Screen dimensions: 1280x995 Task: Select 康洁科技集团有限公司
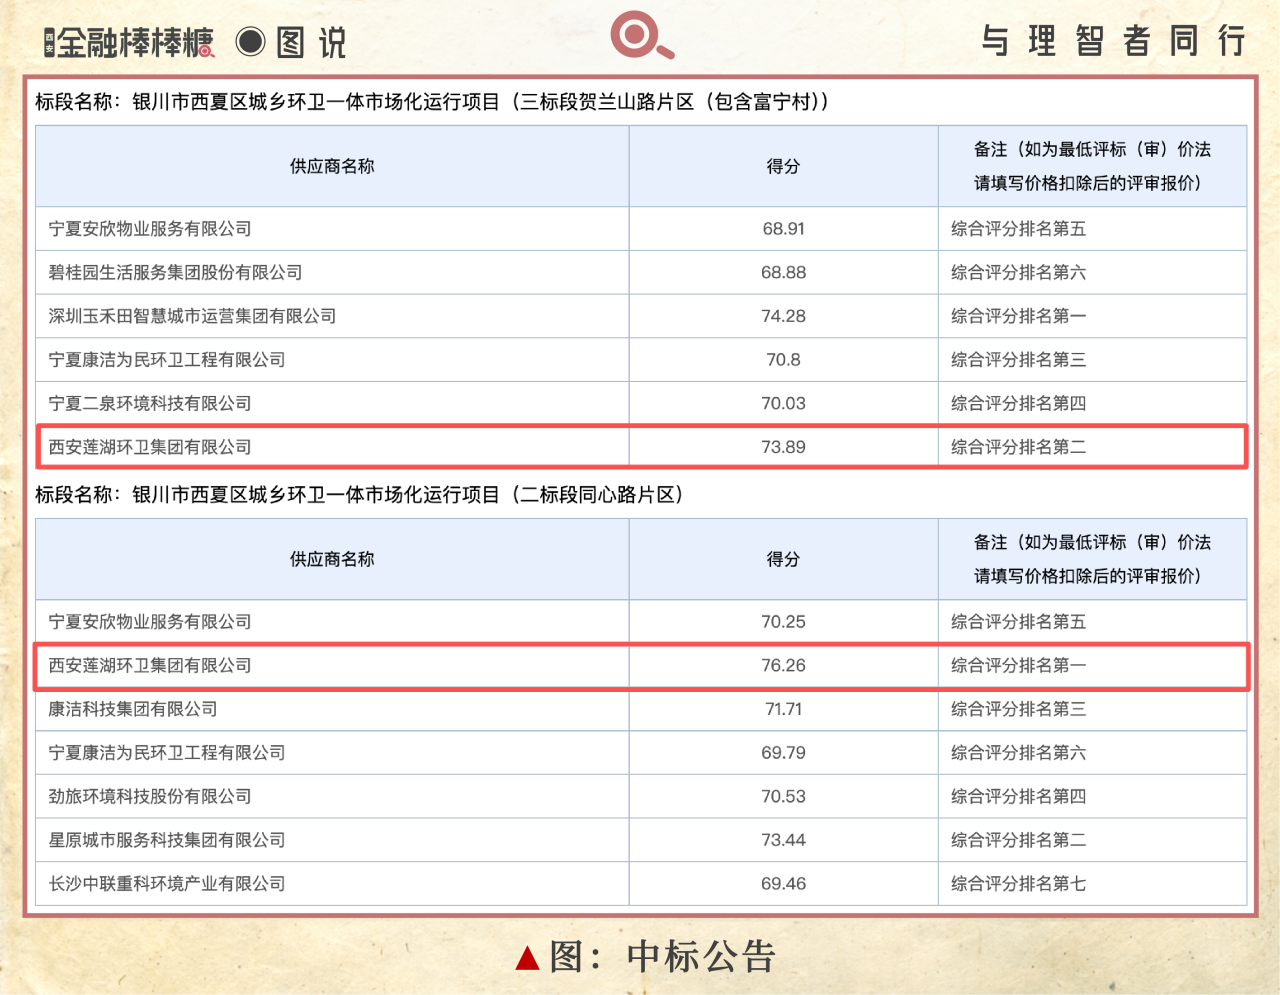(133, 709)
